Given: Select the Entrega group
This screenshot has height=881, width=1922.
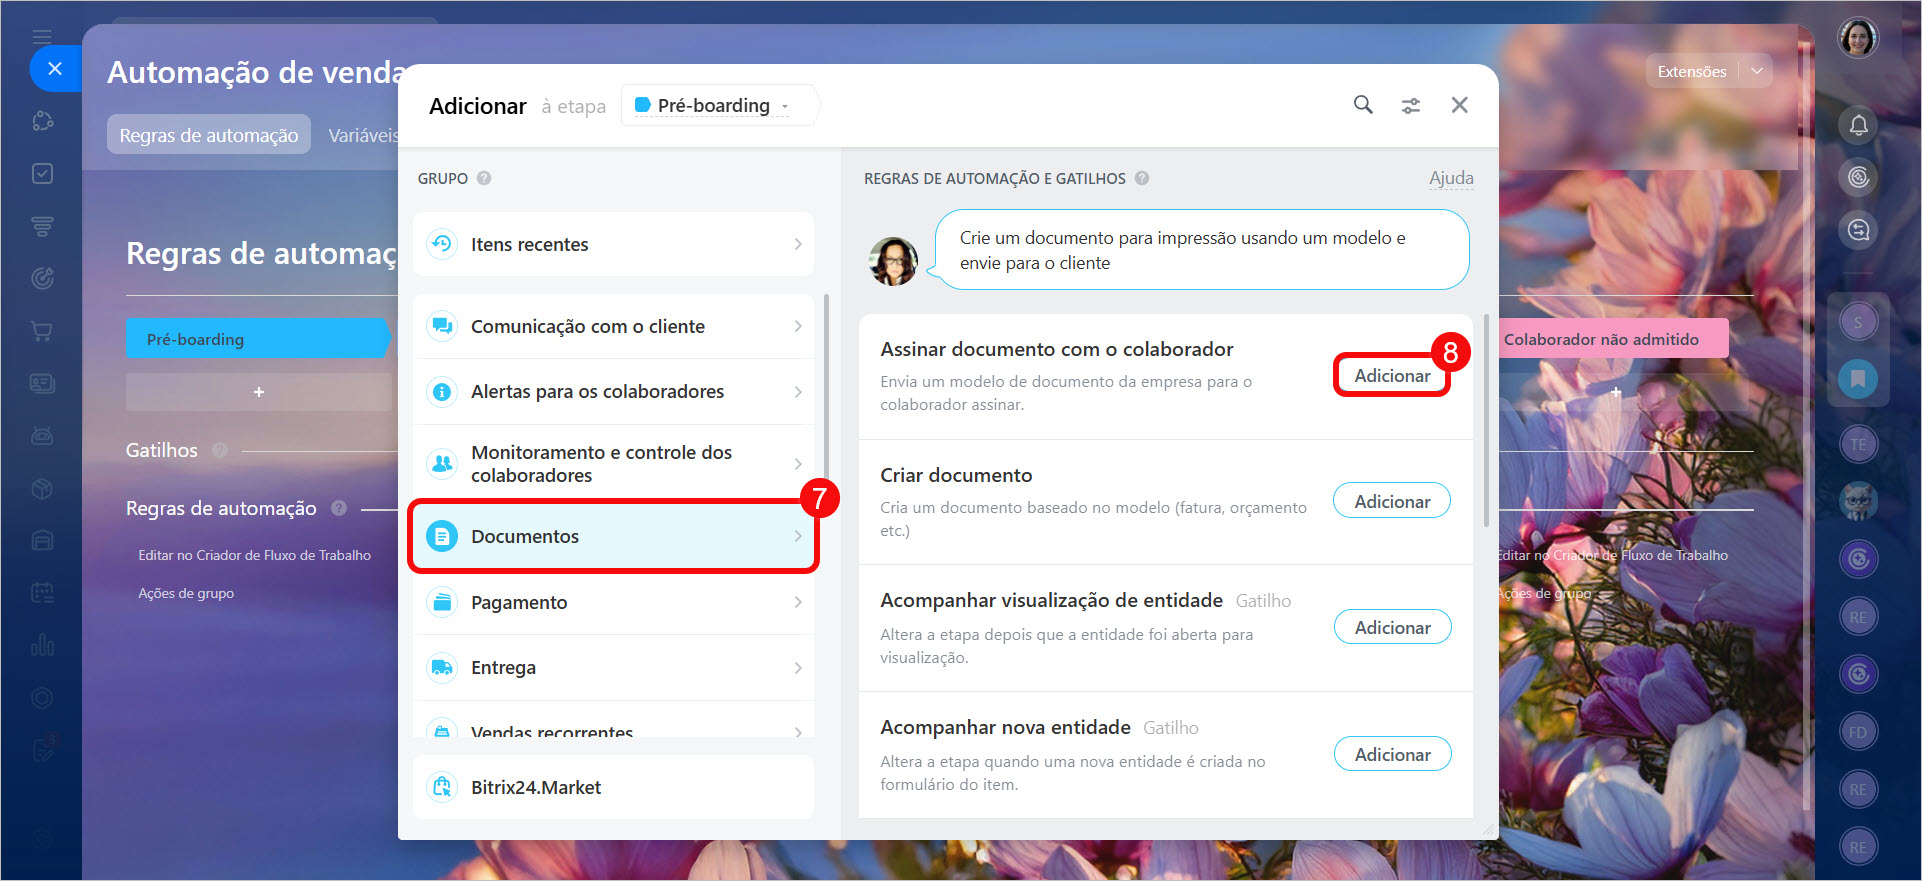Looking at the screenshot, I should [x=613, y=667].
